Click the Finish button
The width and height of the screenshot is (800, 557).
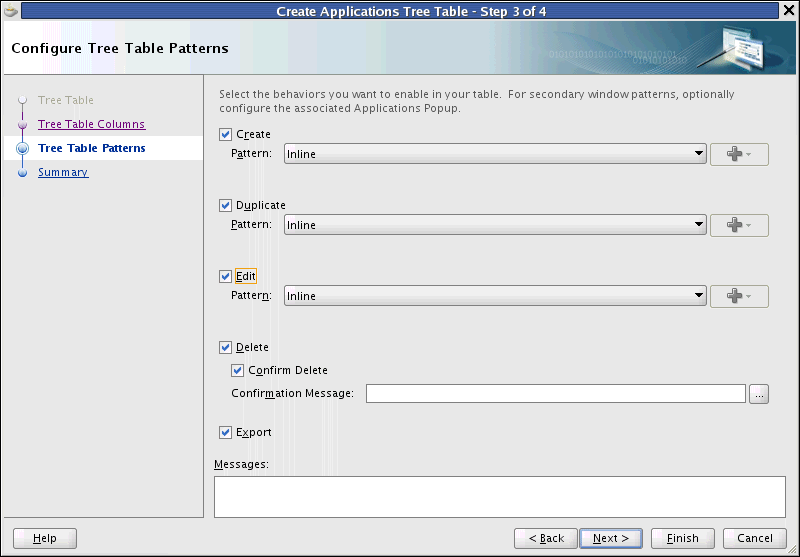click(x=683, y=538)
